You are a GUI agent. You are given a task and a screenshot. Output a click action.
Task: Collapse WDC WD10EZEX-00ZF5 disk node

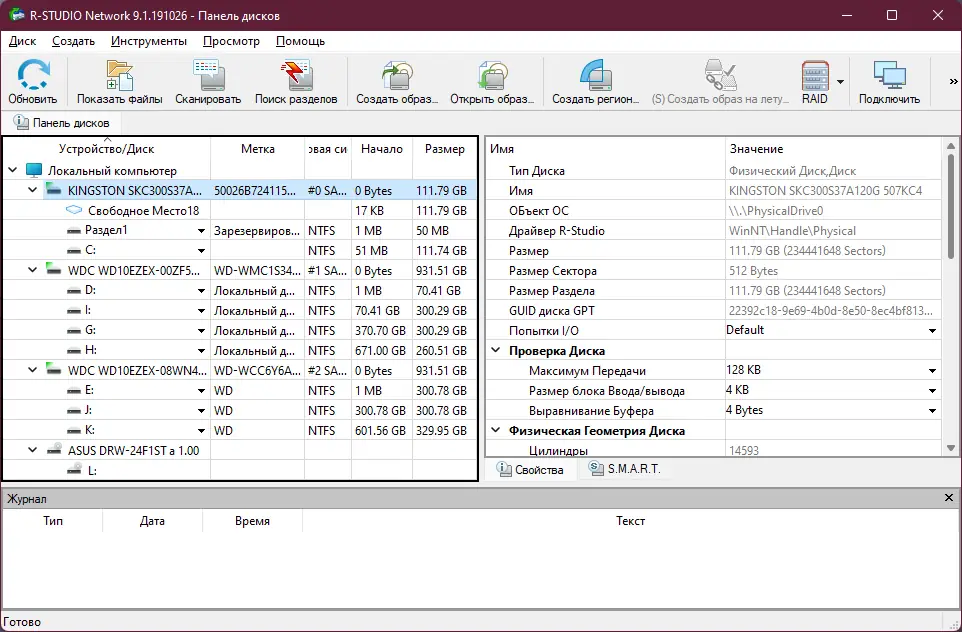click(33, 270)
